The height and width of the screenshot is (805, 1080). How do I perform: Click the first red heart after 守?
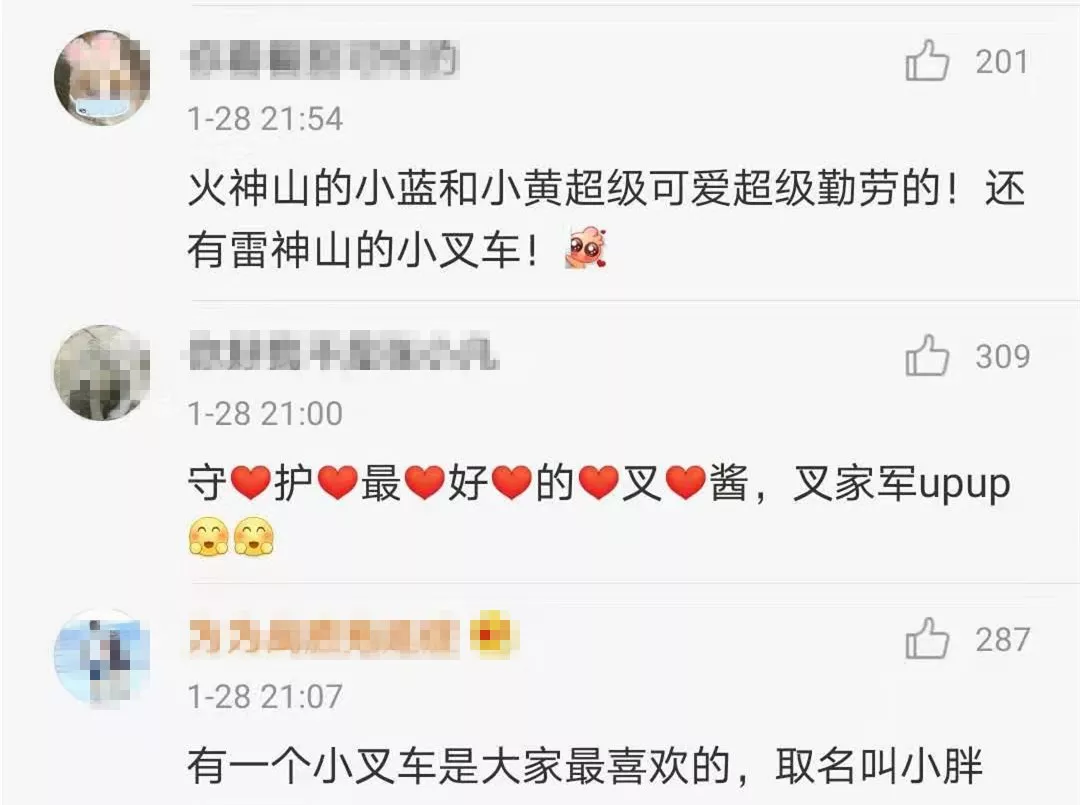pyautogui.click(x=250, y=483)
